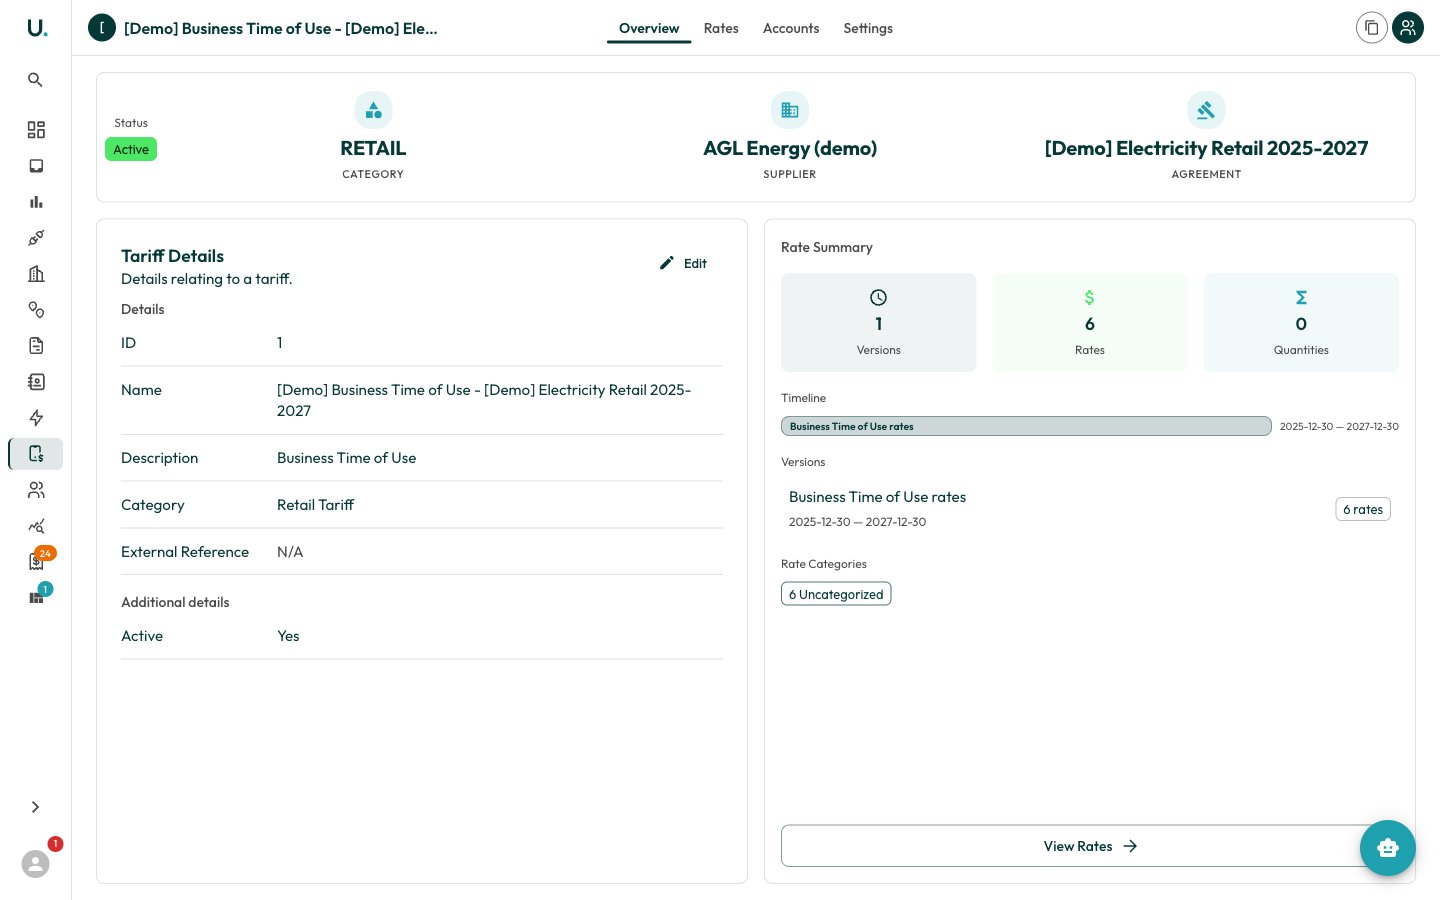The image size is (1440, 900).
Task: Click the View Rates button
Action: (1090, 846)
